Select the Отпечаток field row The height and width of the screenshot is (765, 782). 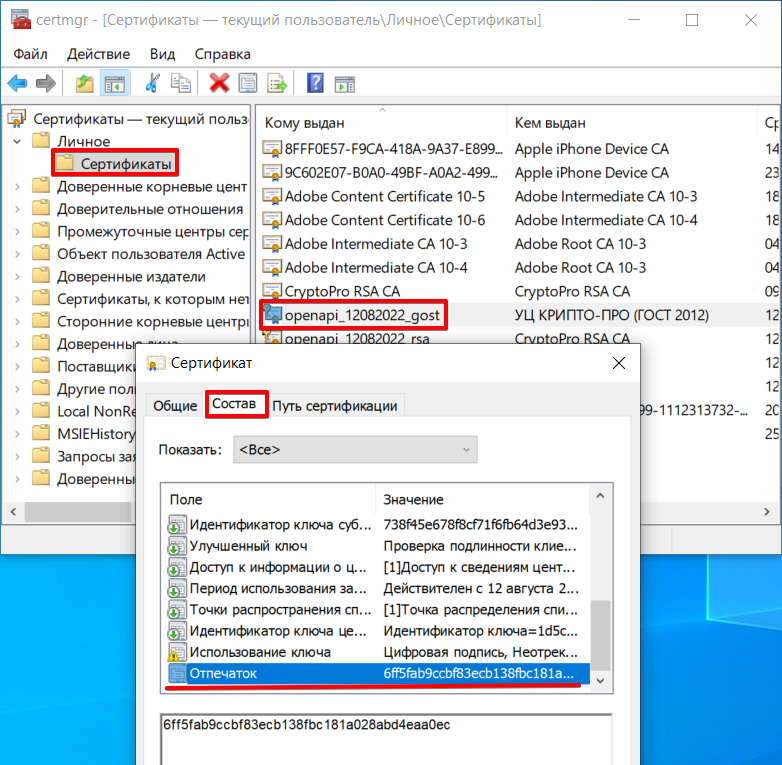pyautogui.click(x=378, y=673)
